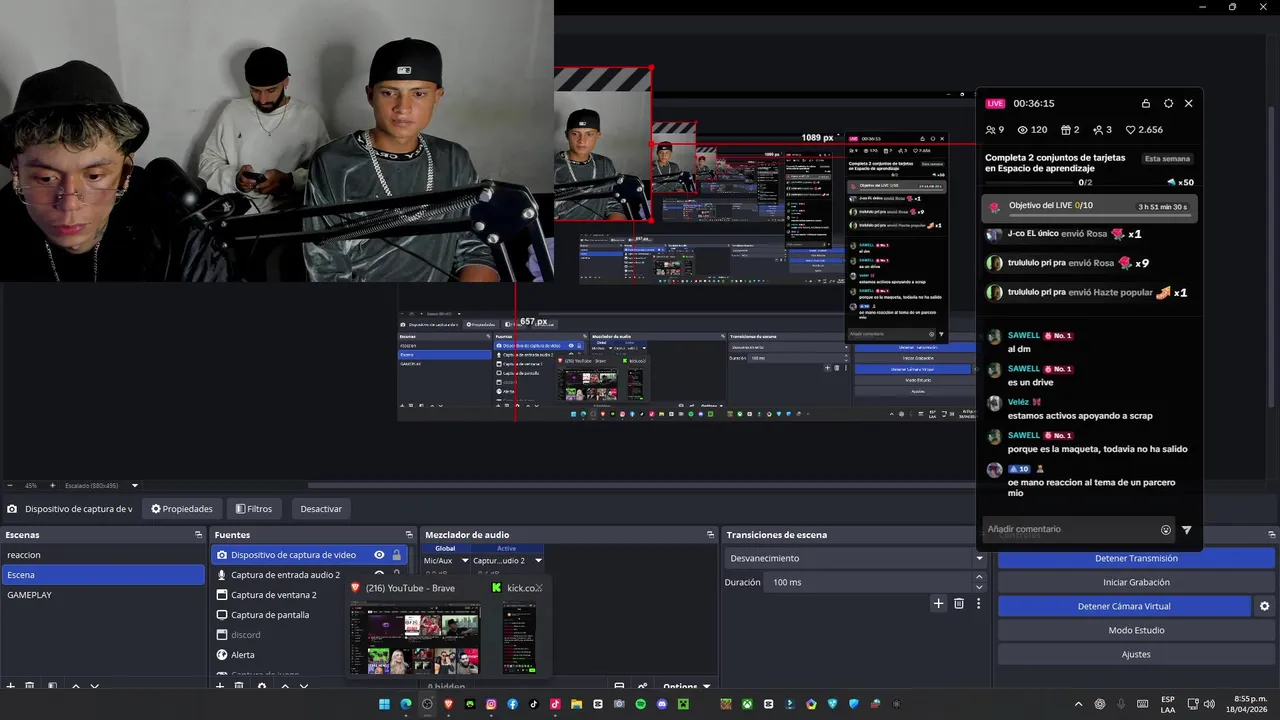
Task: Toggle lock on TikTok LIVE overlay
Action: (1146, 103)
